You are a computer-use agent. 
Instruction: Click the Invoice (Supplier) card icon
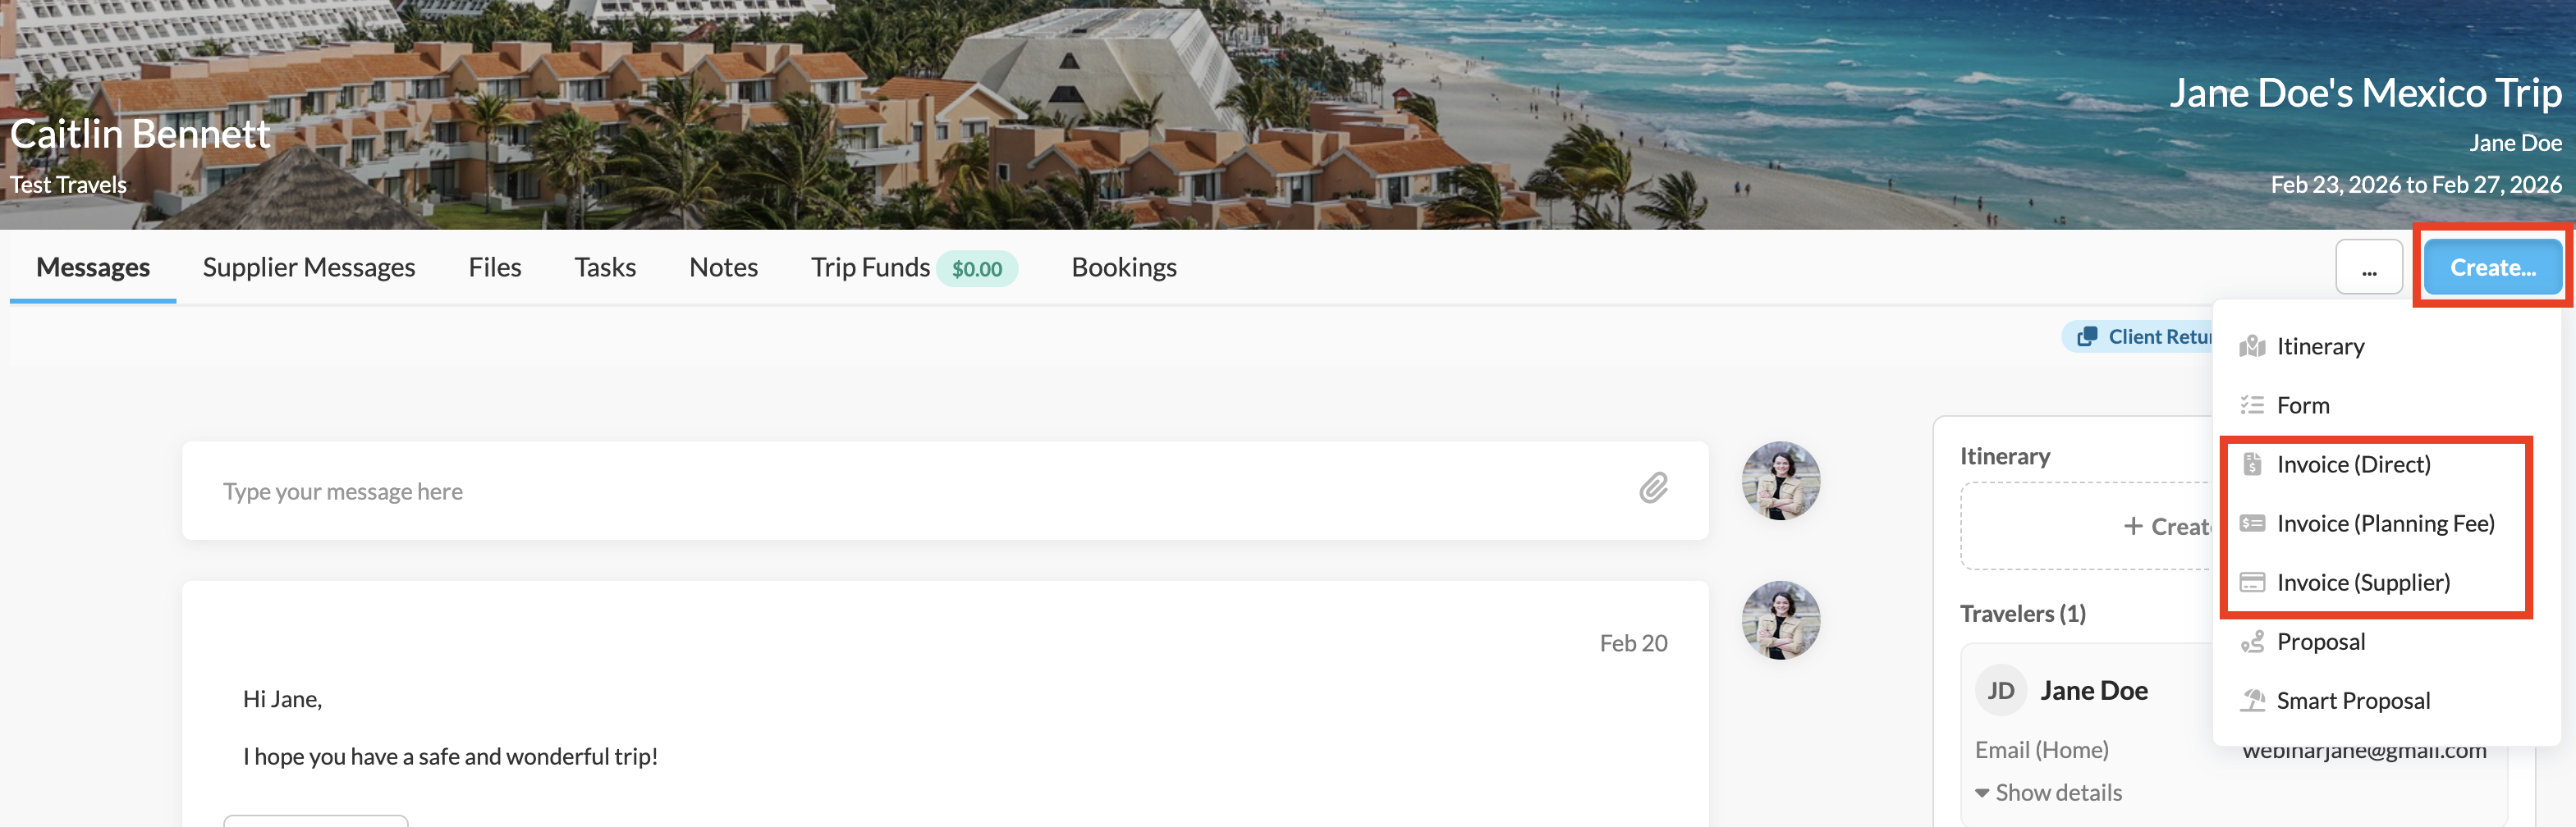coord(2252,582)
